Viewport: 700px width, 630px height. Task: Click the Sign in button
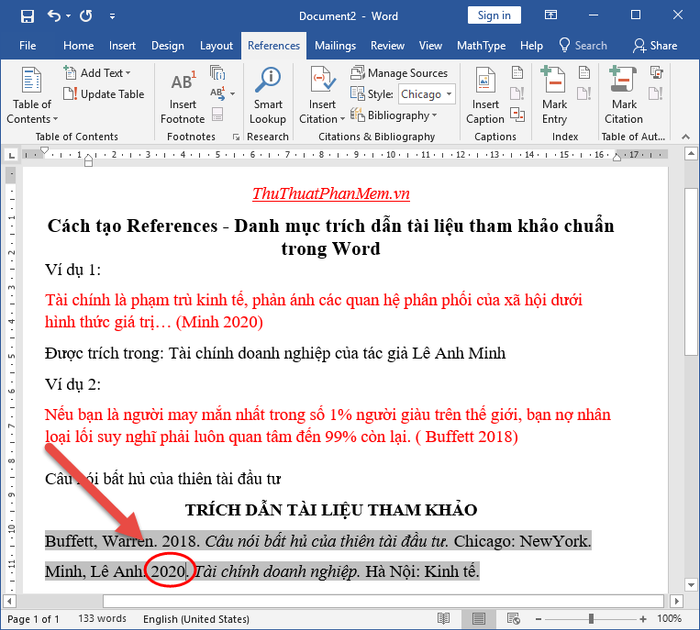tap(494, 16)
